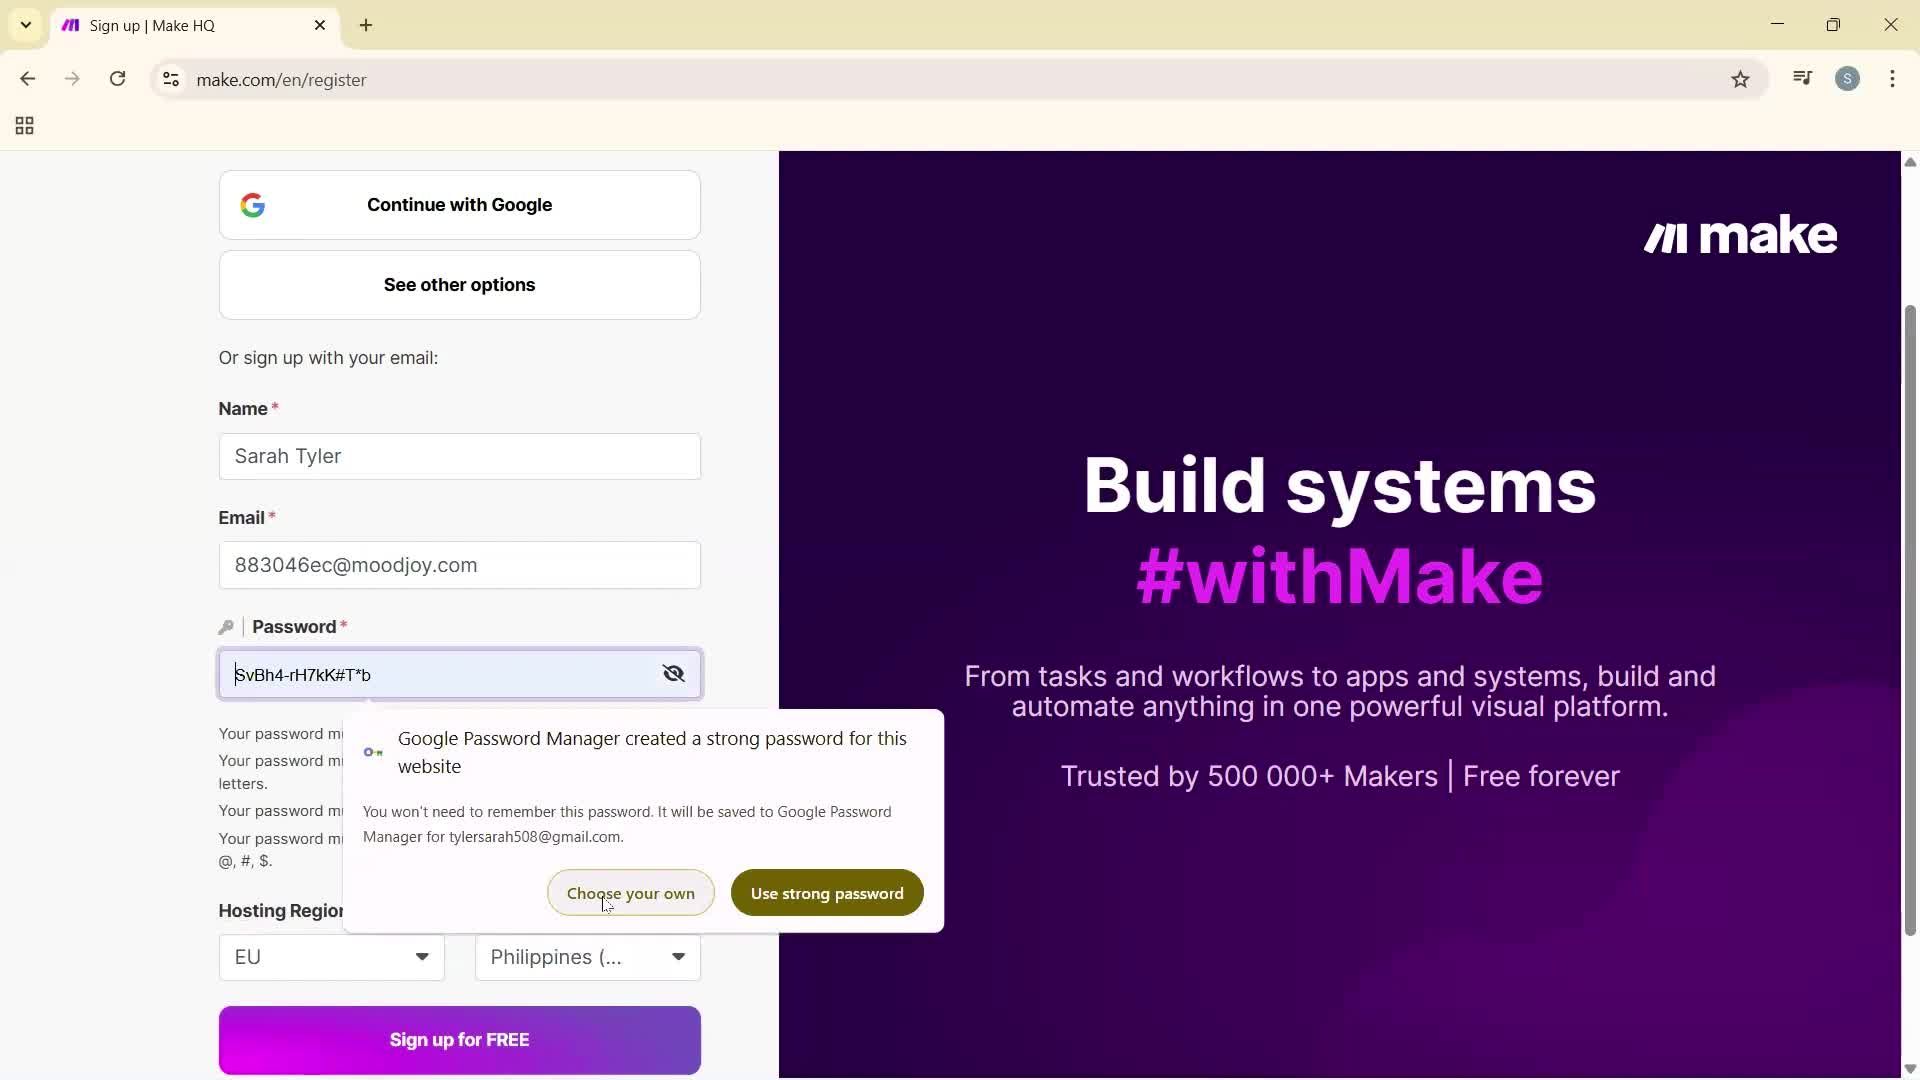Click the tab groups grid icon
The height and width of the screenshot is (1080, 1920).
pos(23,125)
